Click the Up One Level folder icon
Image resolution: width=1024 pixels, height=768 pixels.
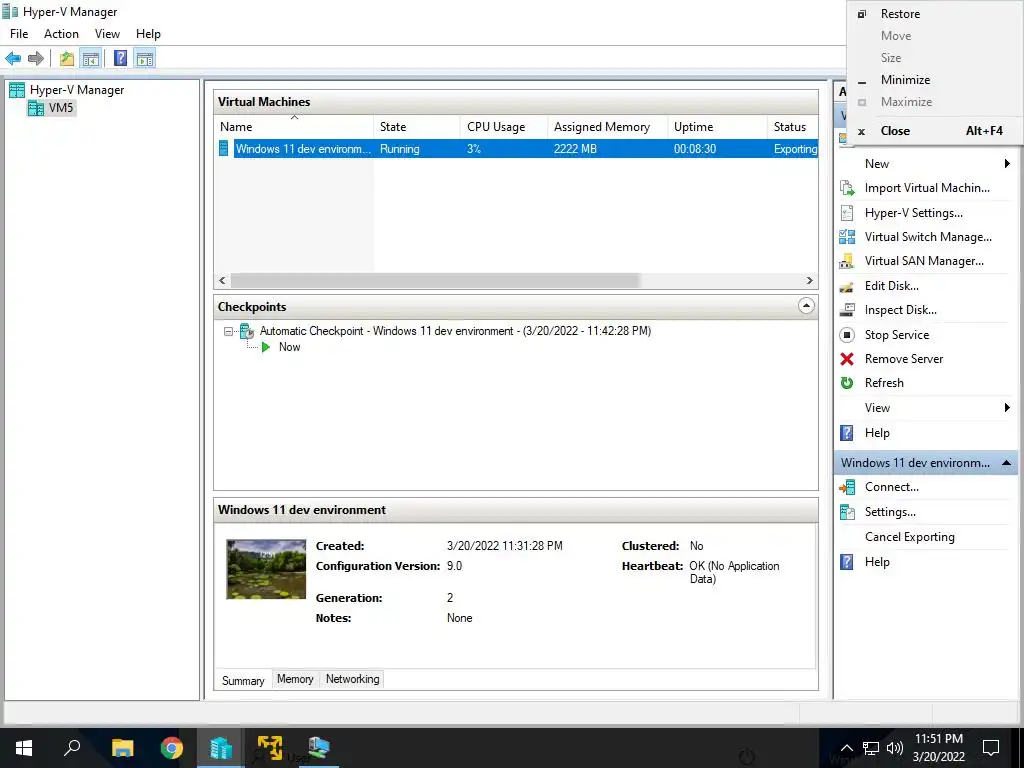point(67,59)
